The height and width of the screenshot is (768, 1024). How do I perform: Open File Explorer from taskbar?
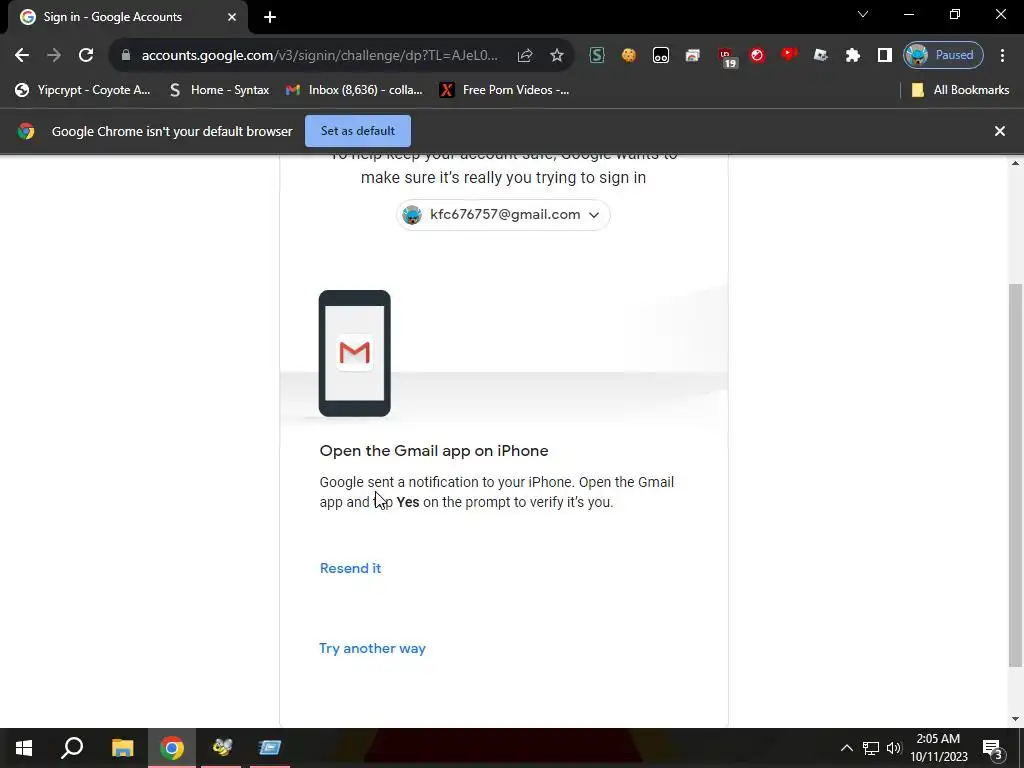[x=122, y=748]
